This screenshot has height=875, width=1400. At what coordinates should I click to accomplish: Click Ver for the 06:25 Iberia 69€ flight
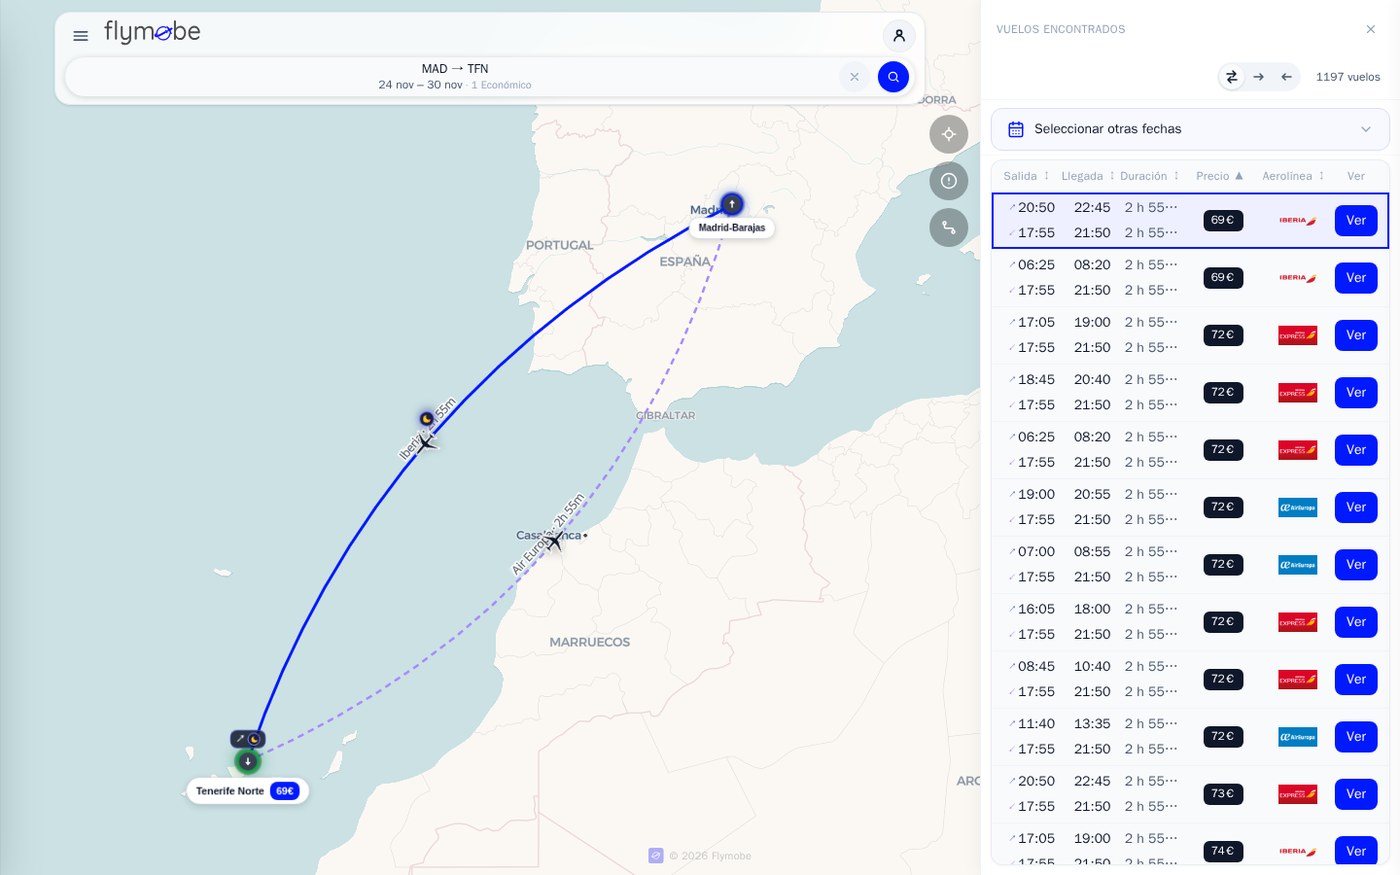pyautogui.click(x=1356, y=278)
